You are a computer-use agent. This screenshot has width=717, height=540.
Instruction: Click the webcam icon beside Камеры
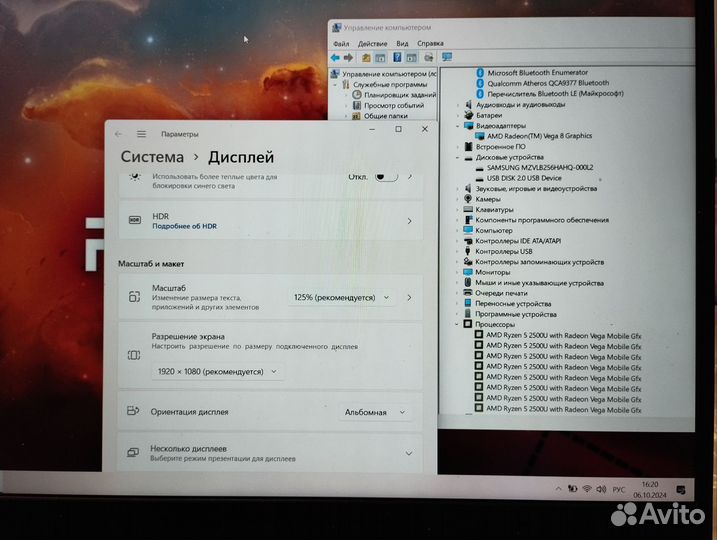coord(468,199)
